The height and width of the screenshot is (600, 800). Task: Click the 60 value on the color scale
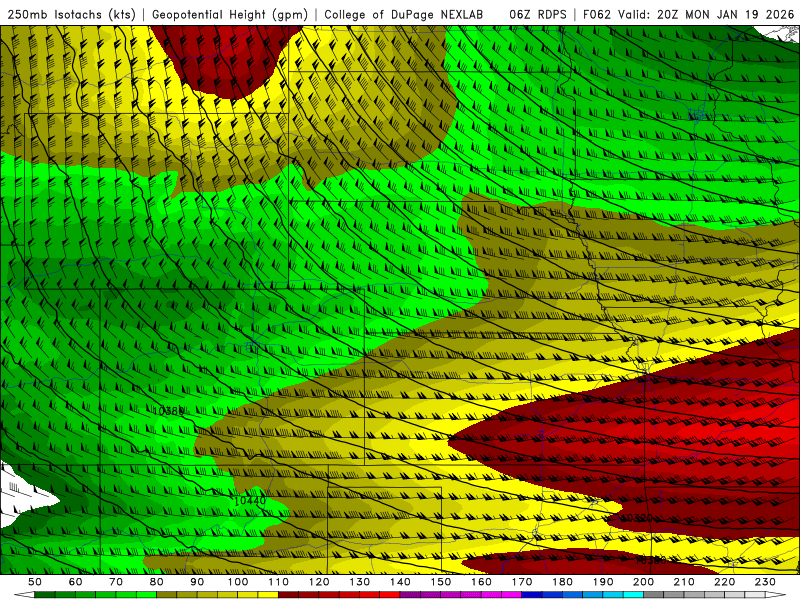point(76,582)
